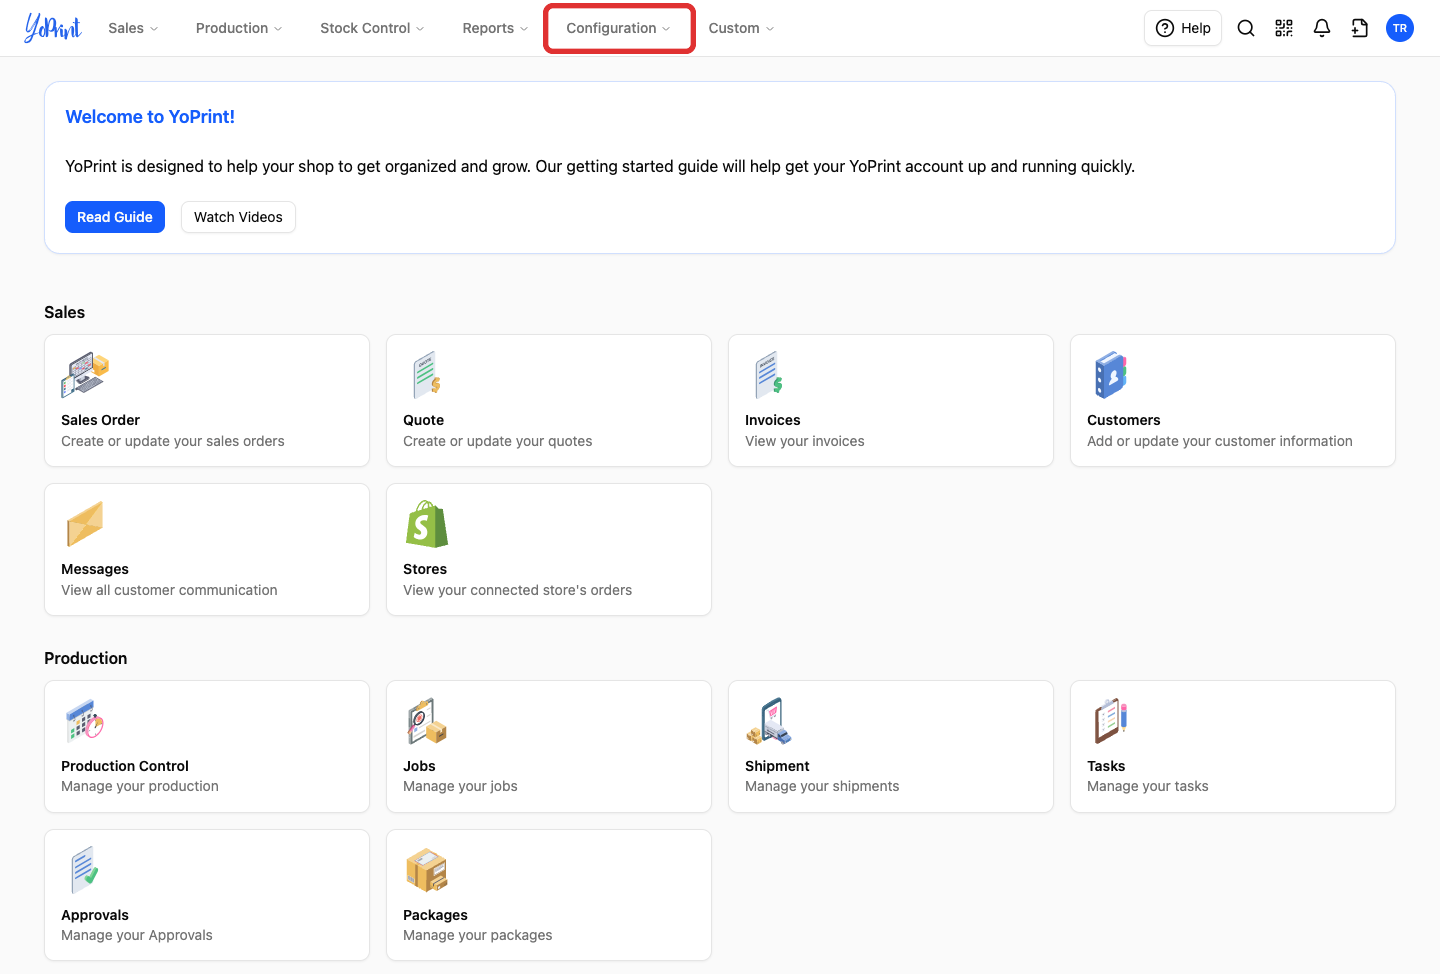This screenshot has height=974, width=1440.
Task: Click the Production Control calendar icon
Action: pyautogui.click(x=85, y=721)
